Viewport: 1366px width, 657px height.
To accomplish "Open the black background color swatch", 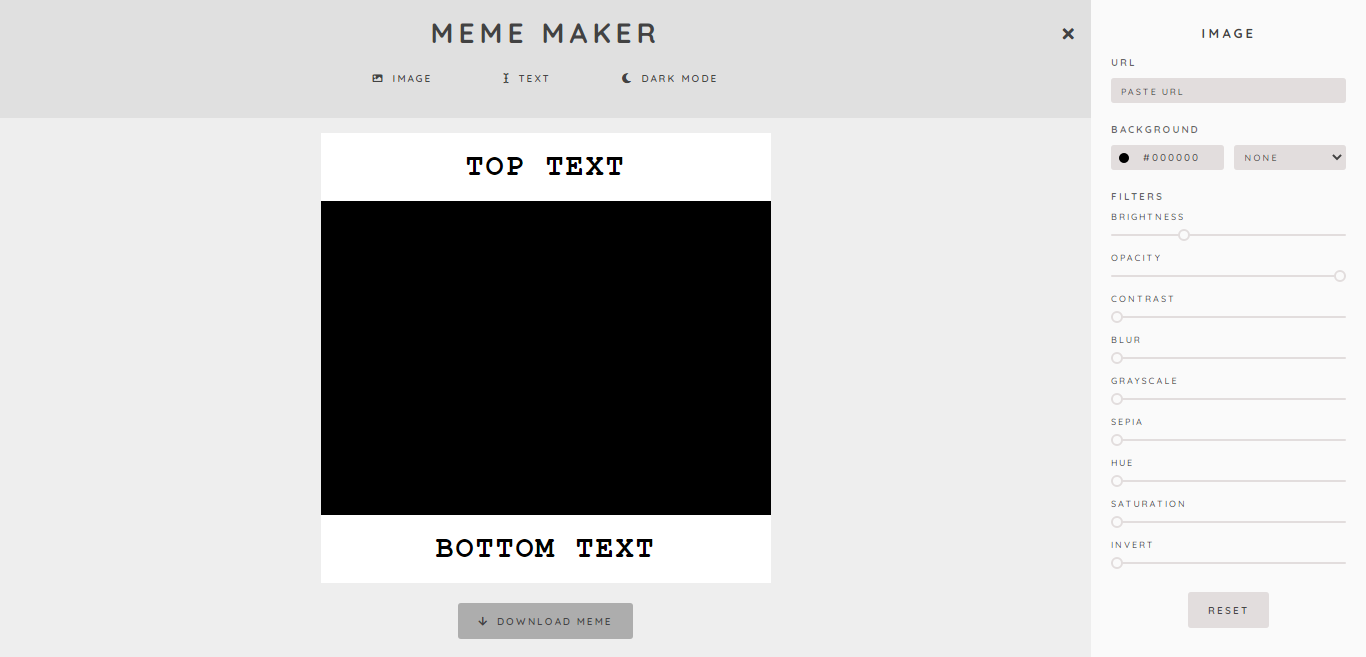I will [1124, 158].
